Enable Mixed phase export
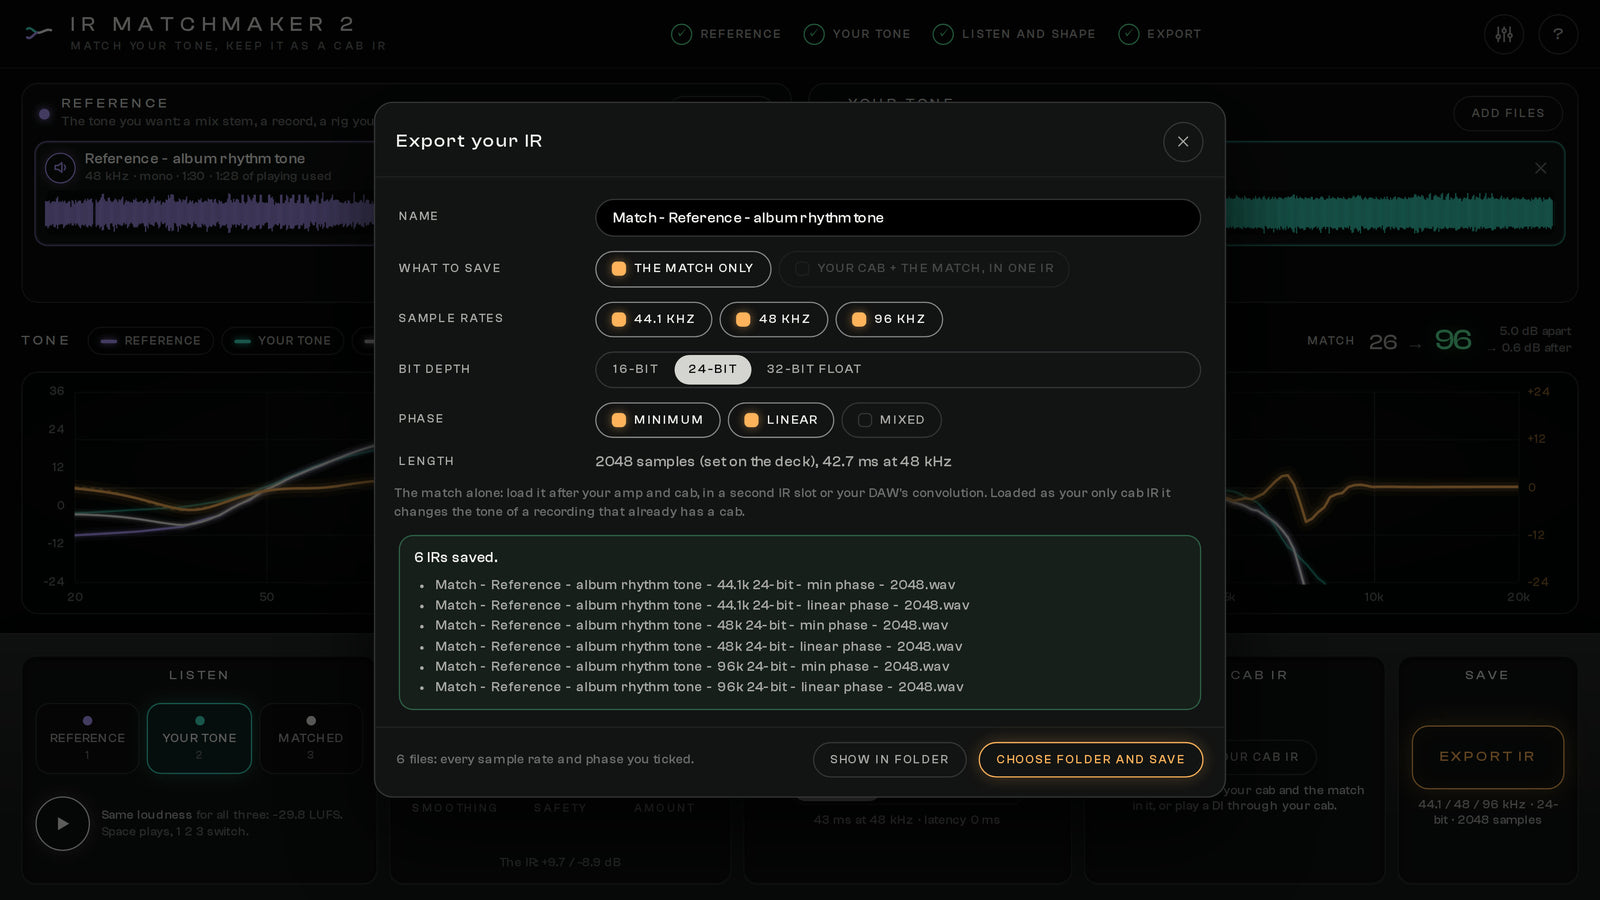The height and width of the screenshot is (900, 1600). click(892, 420)
